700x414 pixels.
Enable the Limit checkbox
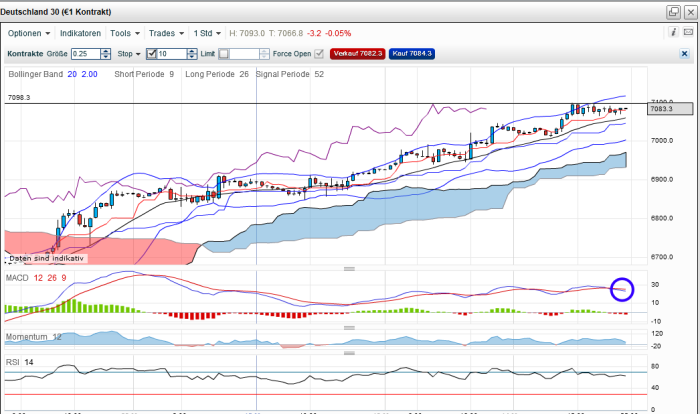click(224, 54)
